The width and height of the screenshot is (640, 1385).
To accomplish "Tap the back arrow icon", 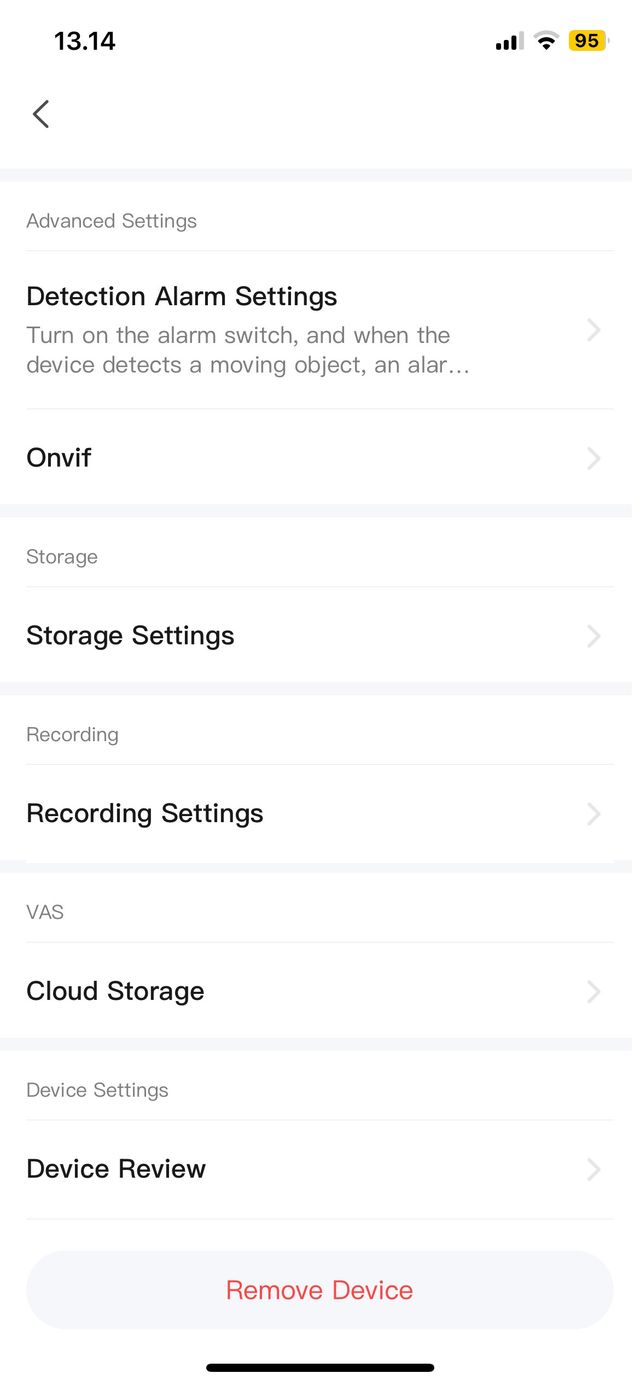I will point(41,114).
